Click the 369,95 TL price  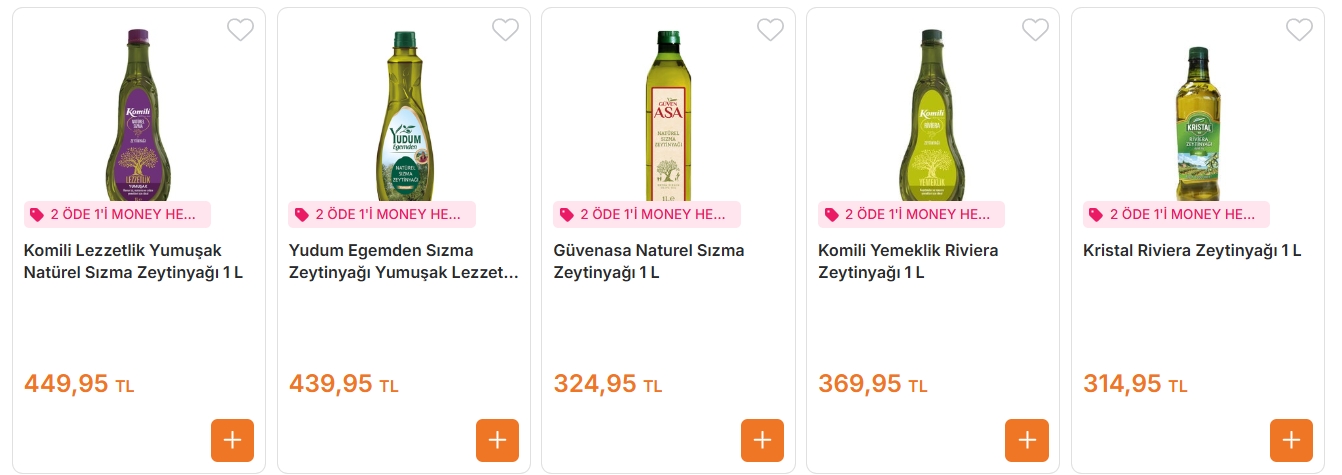860,384
